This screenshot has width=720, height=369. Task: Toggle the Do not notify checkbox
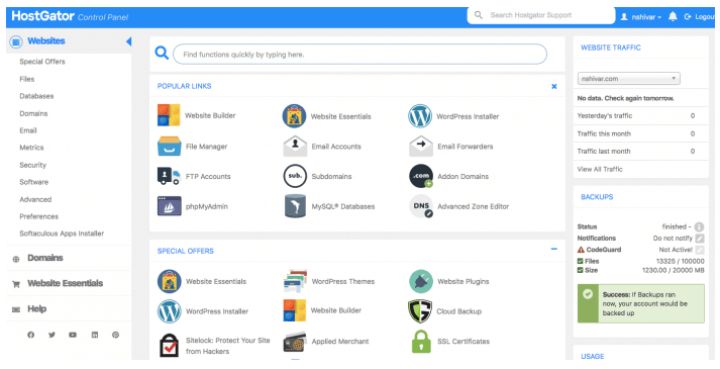pyautogui.click(x=699, y=238)
